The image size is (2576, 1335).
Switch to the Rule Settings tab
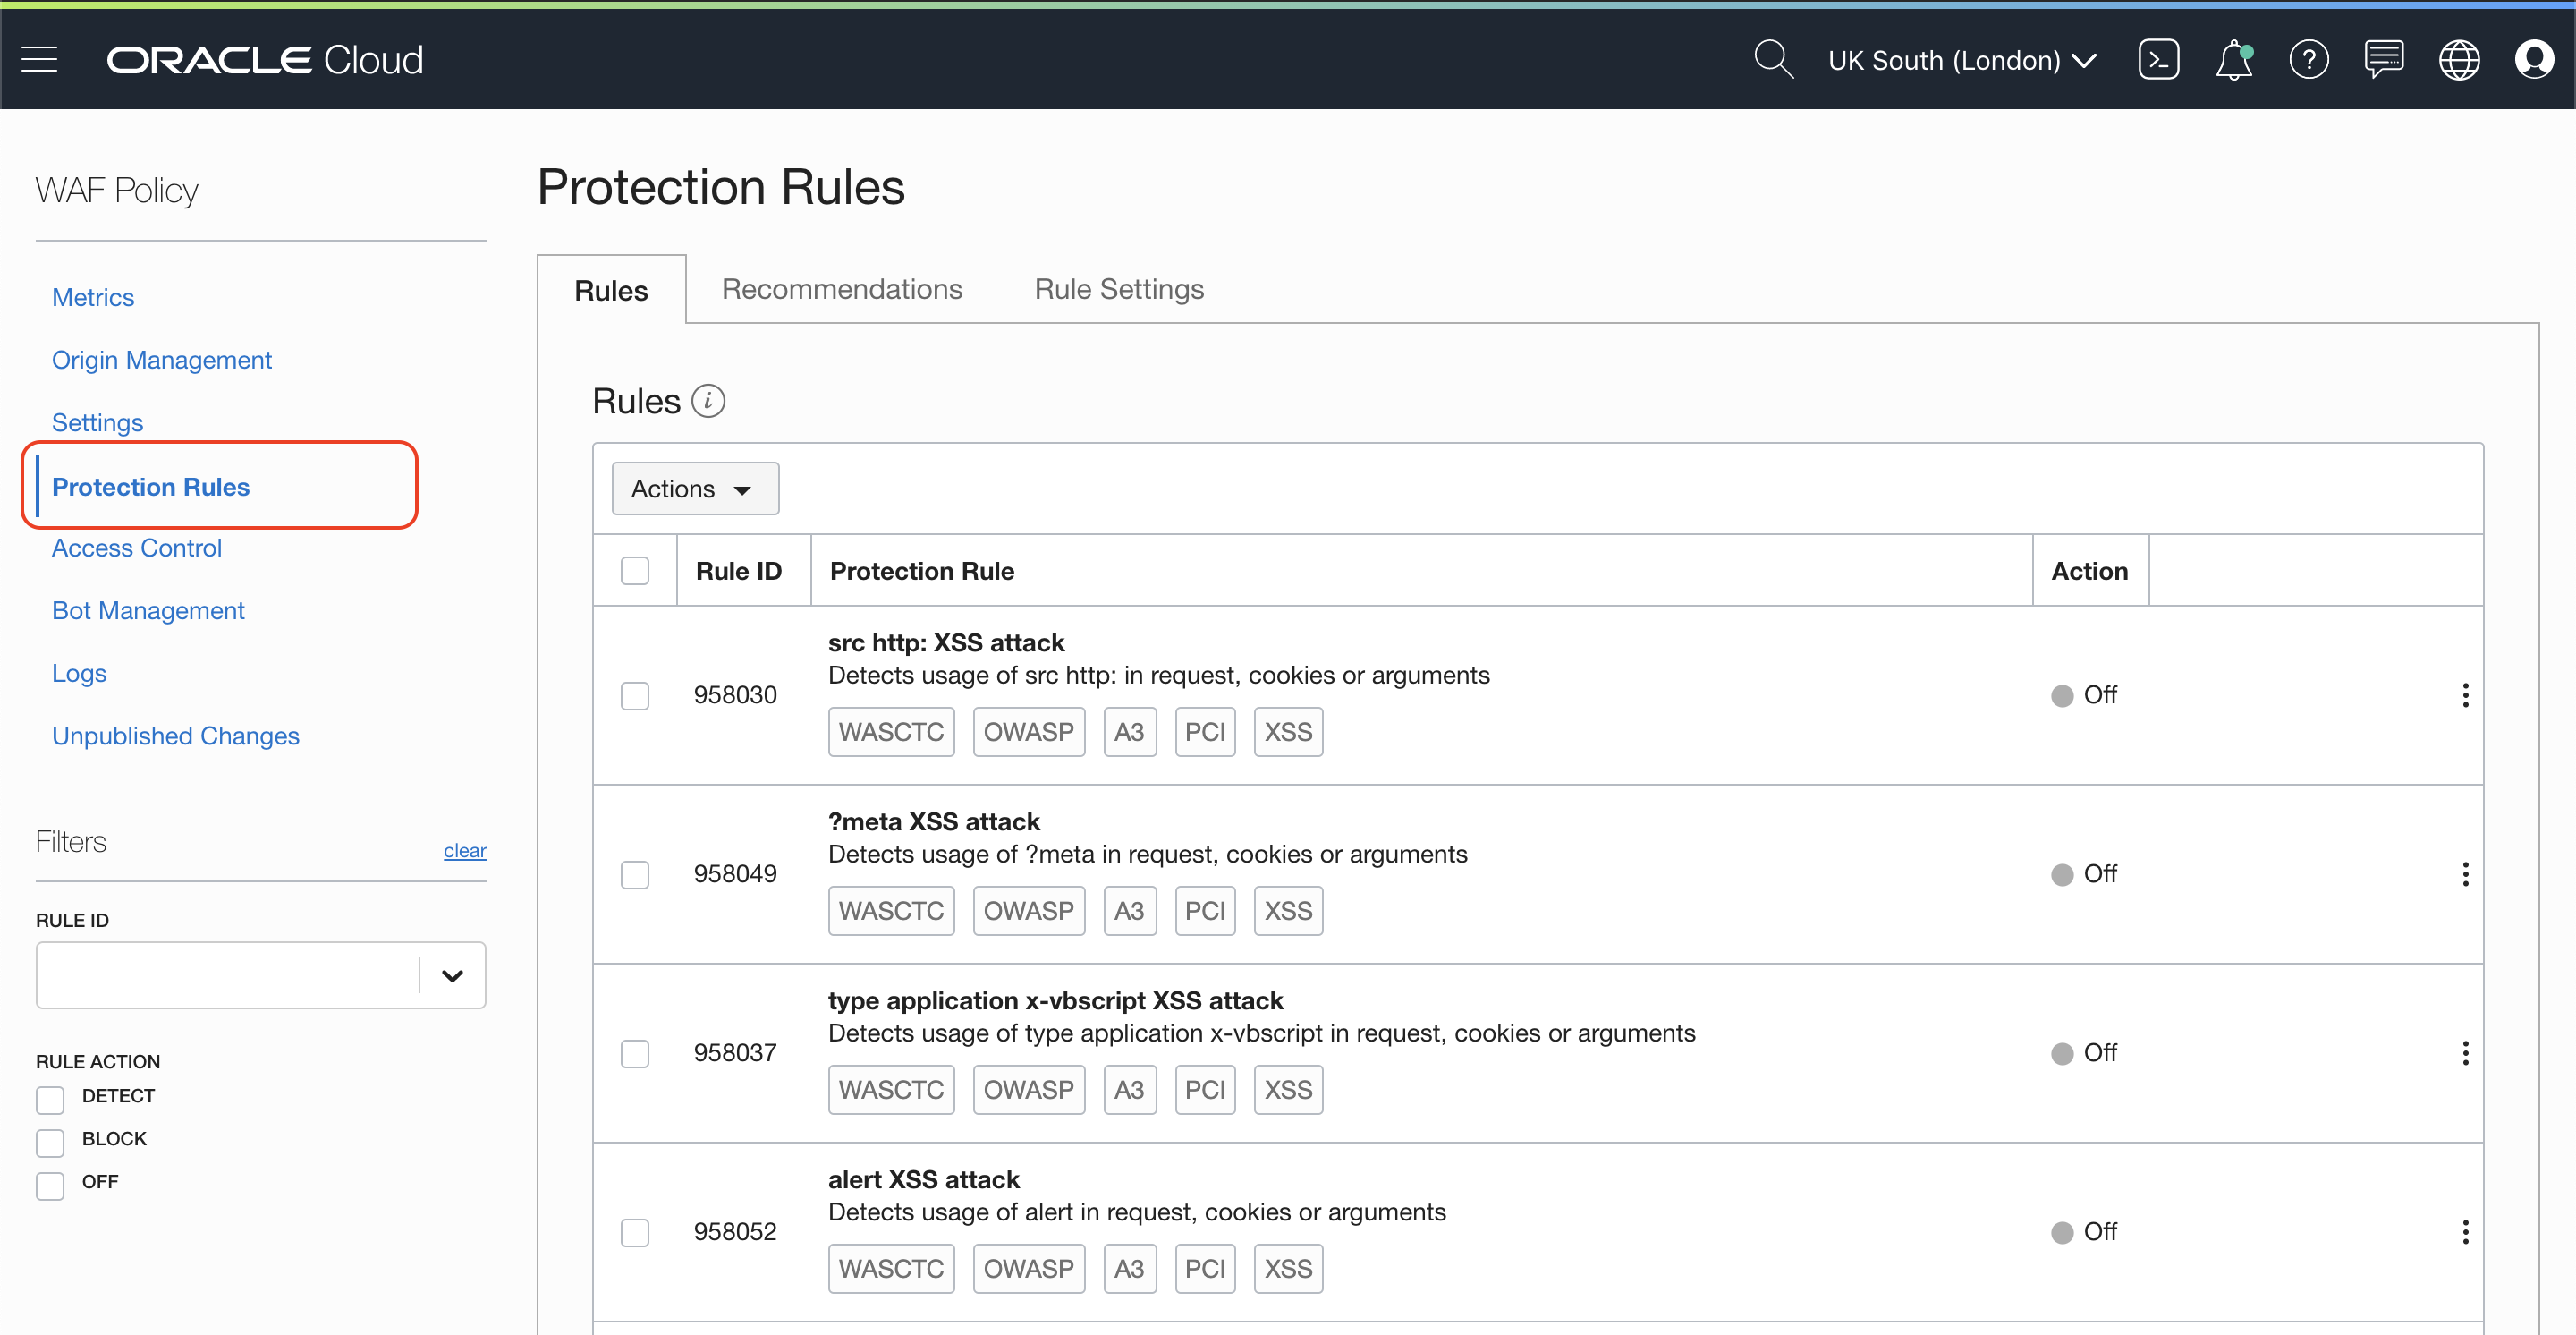tap(1118, 289)
